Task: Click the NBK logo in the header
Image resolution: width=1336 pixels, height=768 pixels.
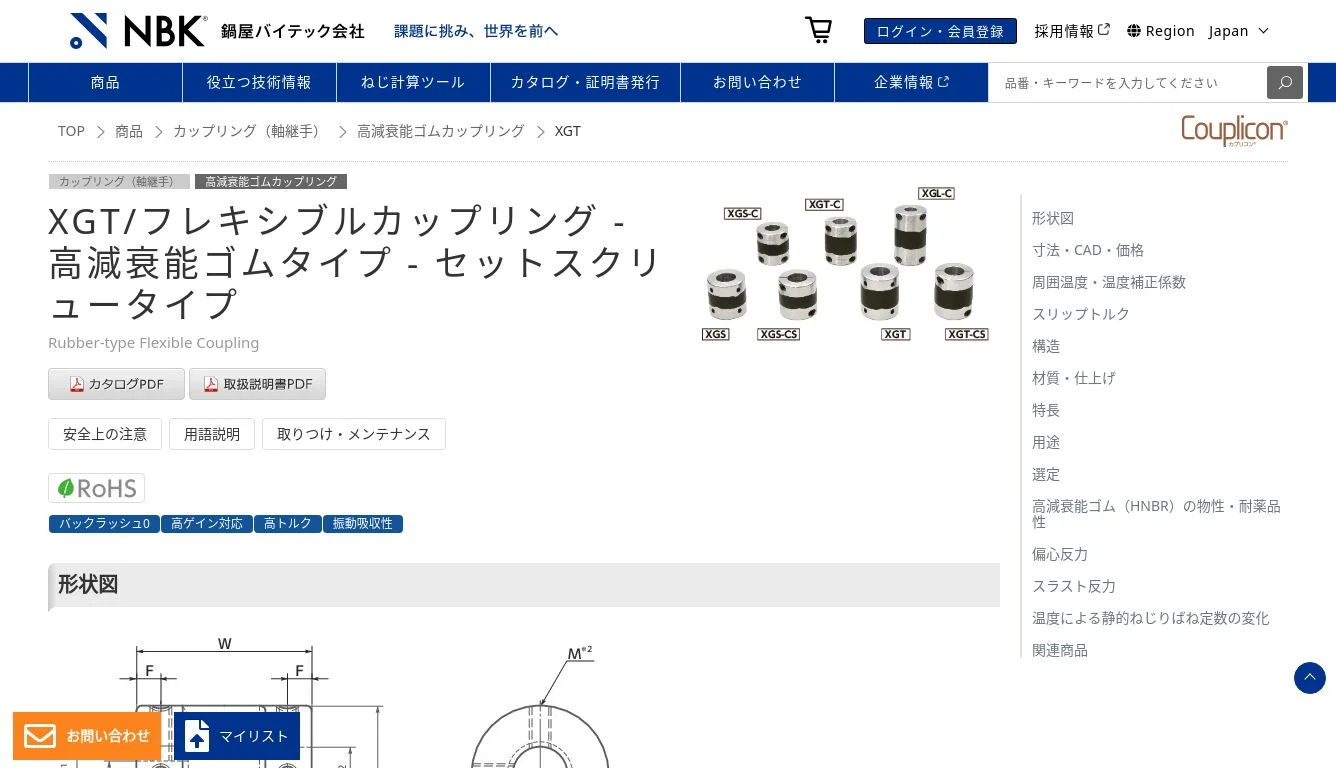Action: click(x=136, y=30)
